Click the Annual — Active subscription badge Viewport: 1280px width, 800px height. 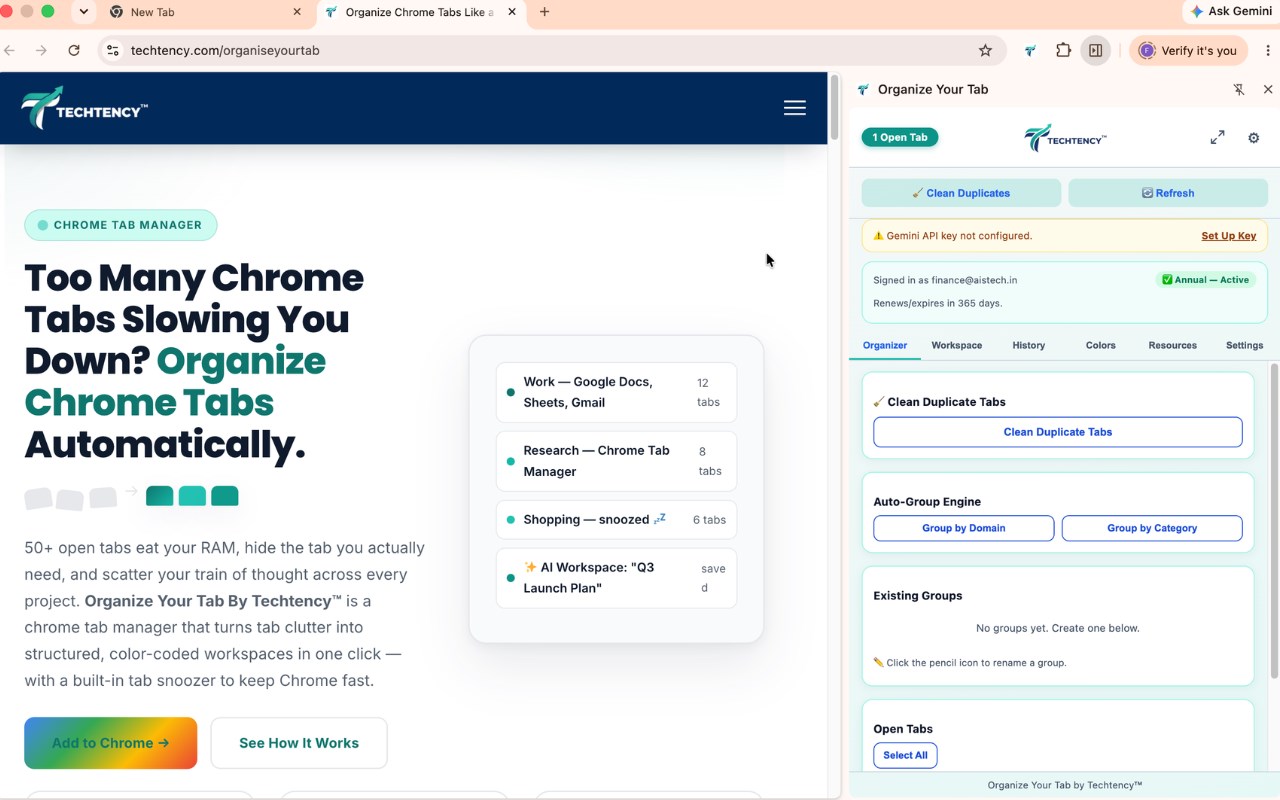tap(1206, 280)
